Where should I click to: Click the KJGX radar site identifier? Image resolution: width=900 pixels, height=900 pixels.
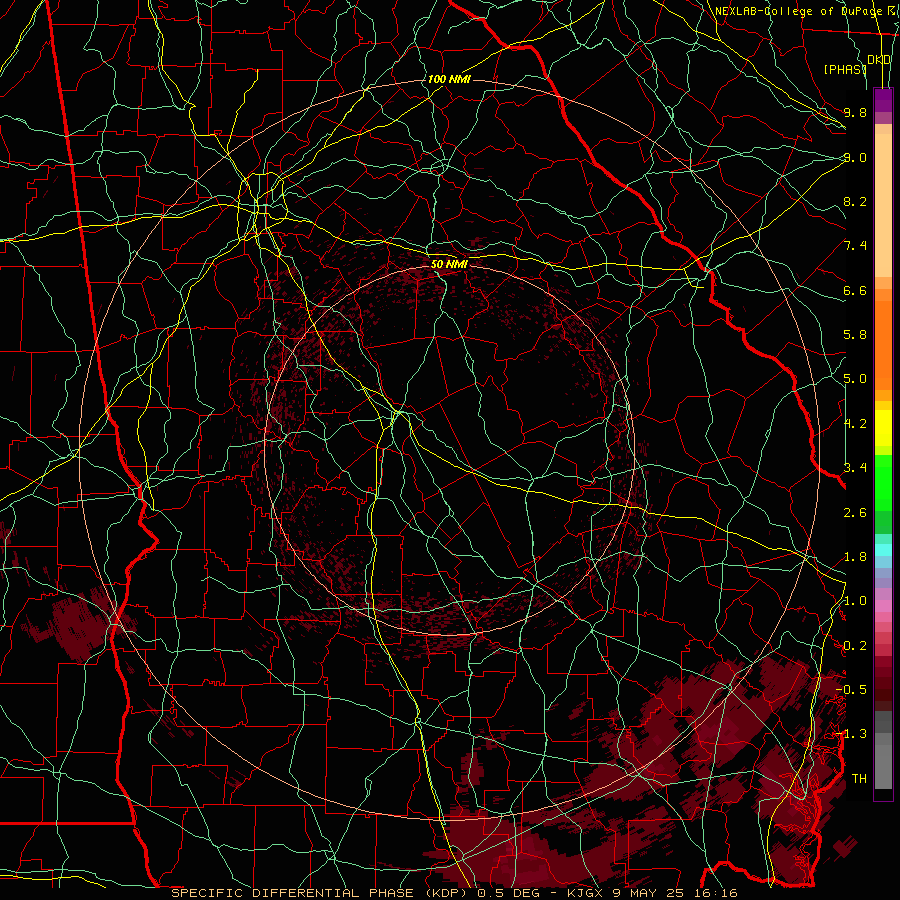pos(587,893)
